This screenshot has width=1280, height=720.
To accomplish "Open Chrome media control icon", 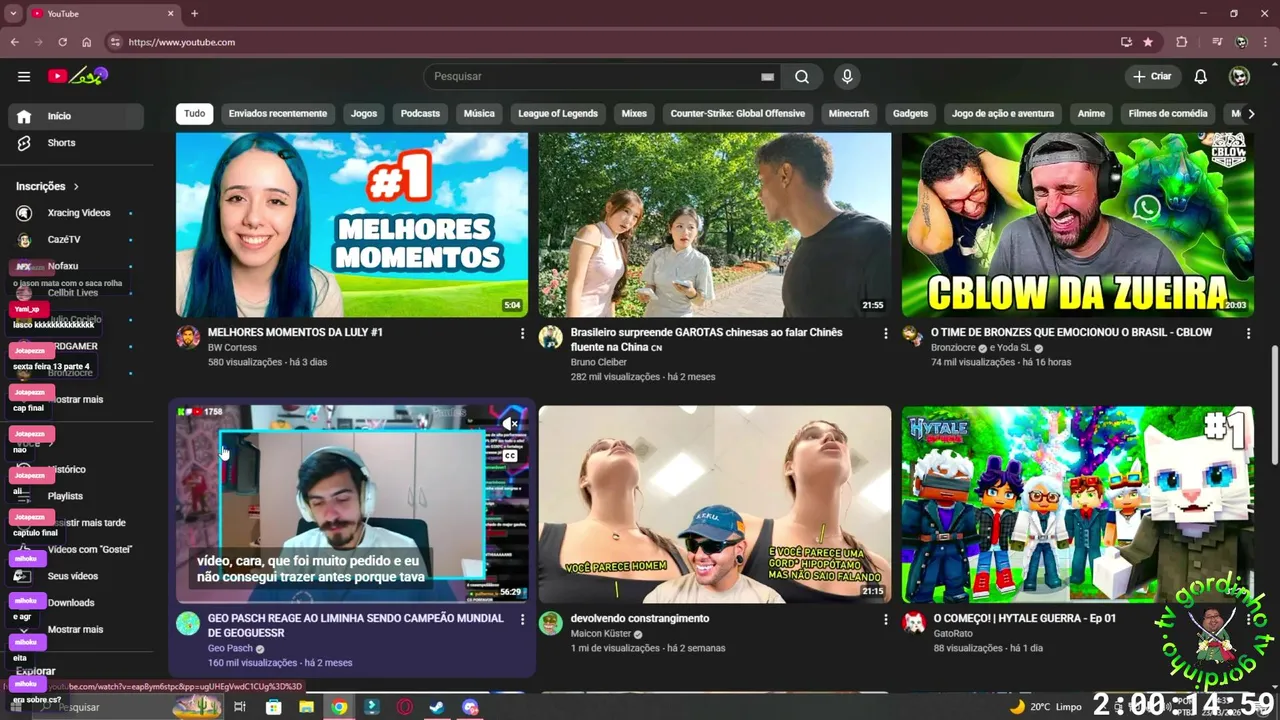I will pos(1217,42).
